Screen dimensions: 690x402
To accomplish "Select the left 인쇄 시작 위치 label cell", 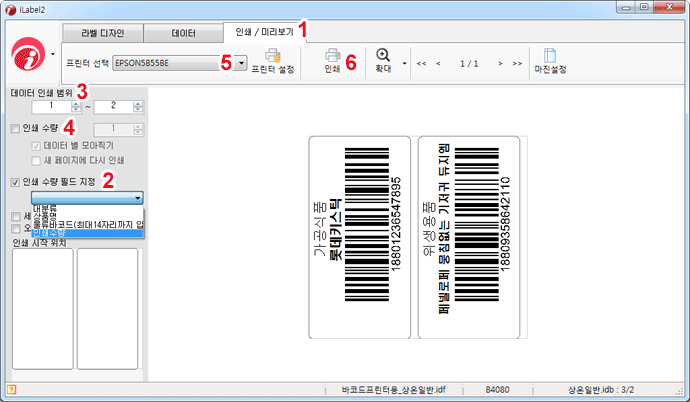I will pos(43,309).
